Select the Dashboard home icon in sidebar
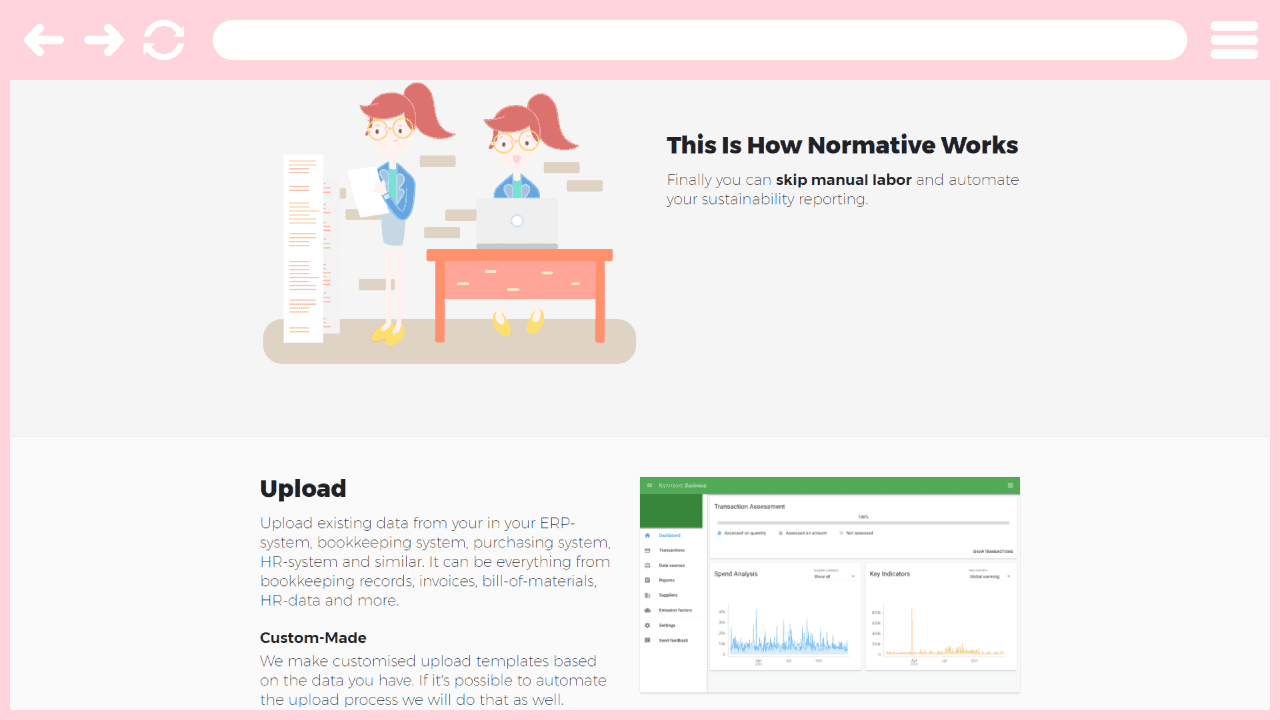 pyautogui.click(x=647, y=535)
